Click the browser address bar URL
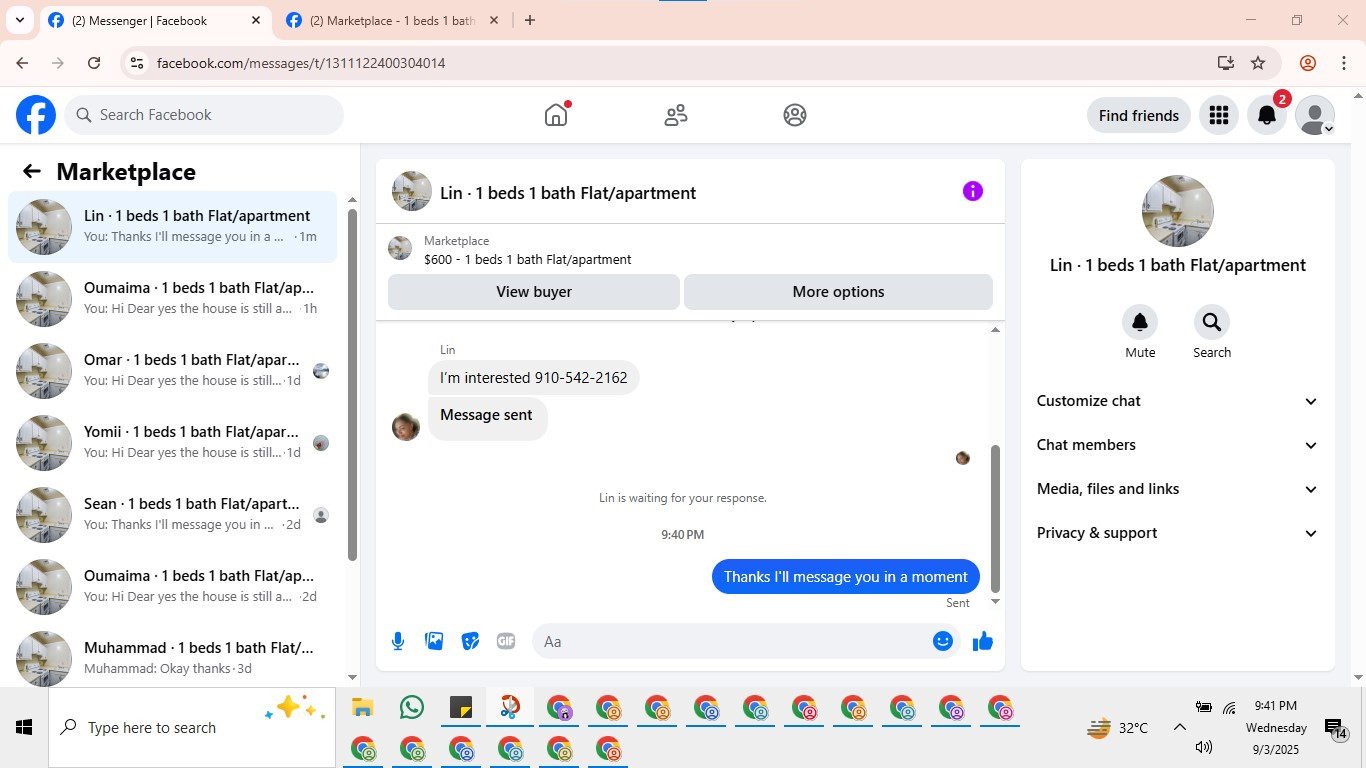Viewport: 1366px width, 768px height. coord(301,63)
